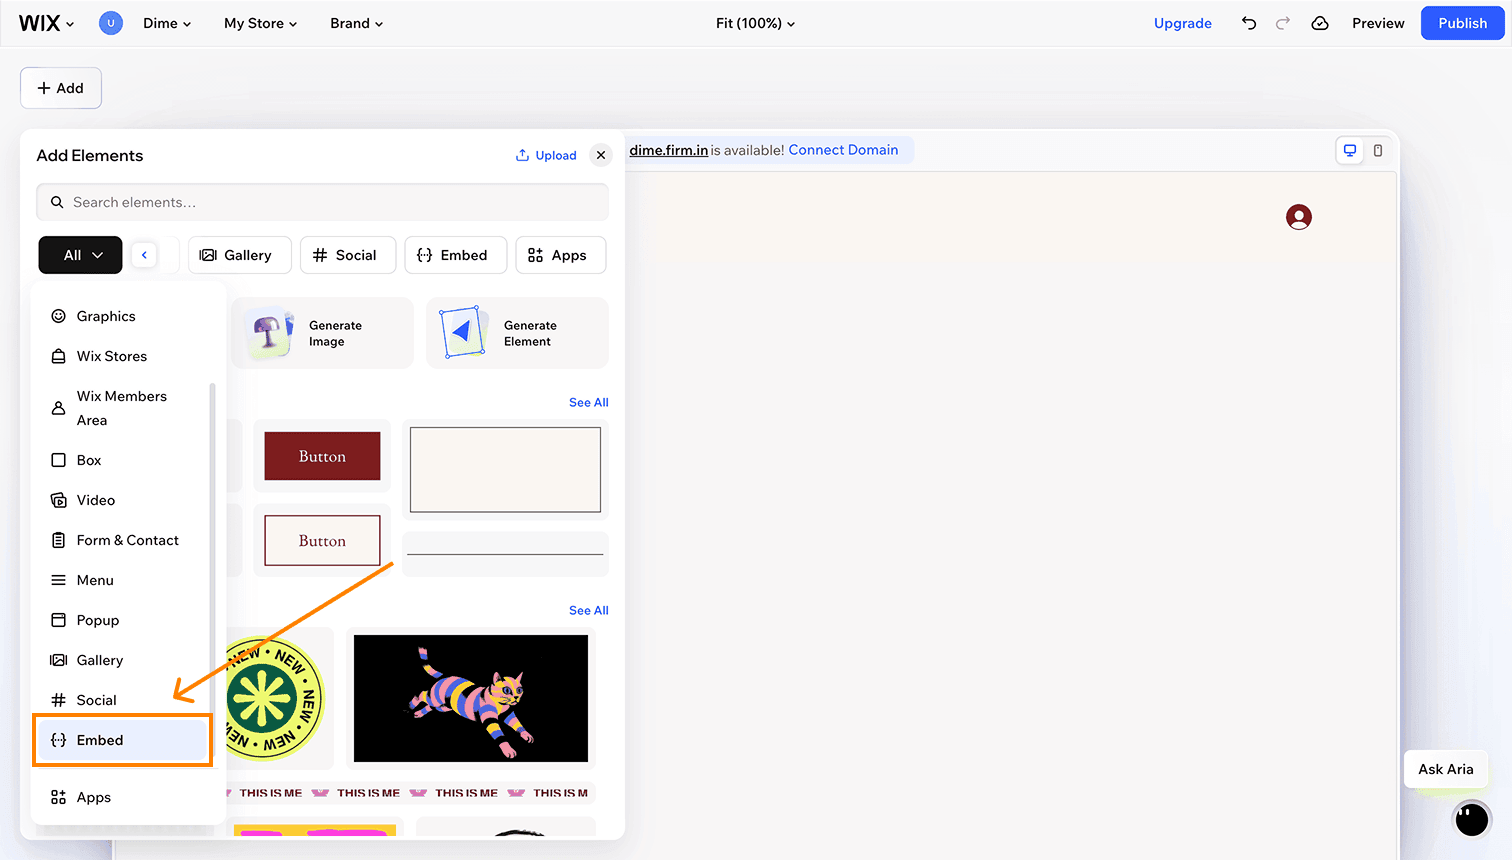1512x860 pixels.
Task: Publish the site
Action: pos(1462,23)
